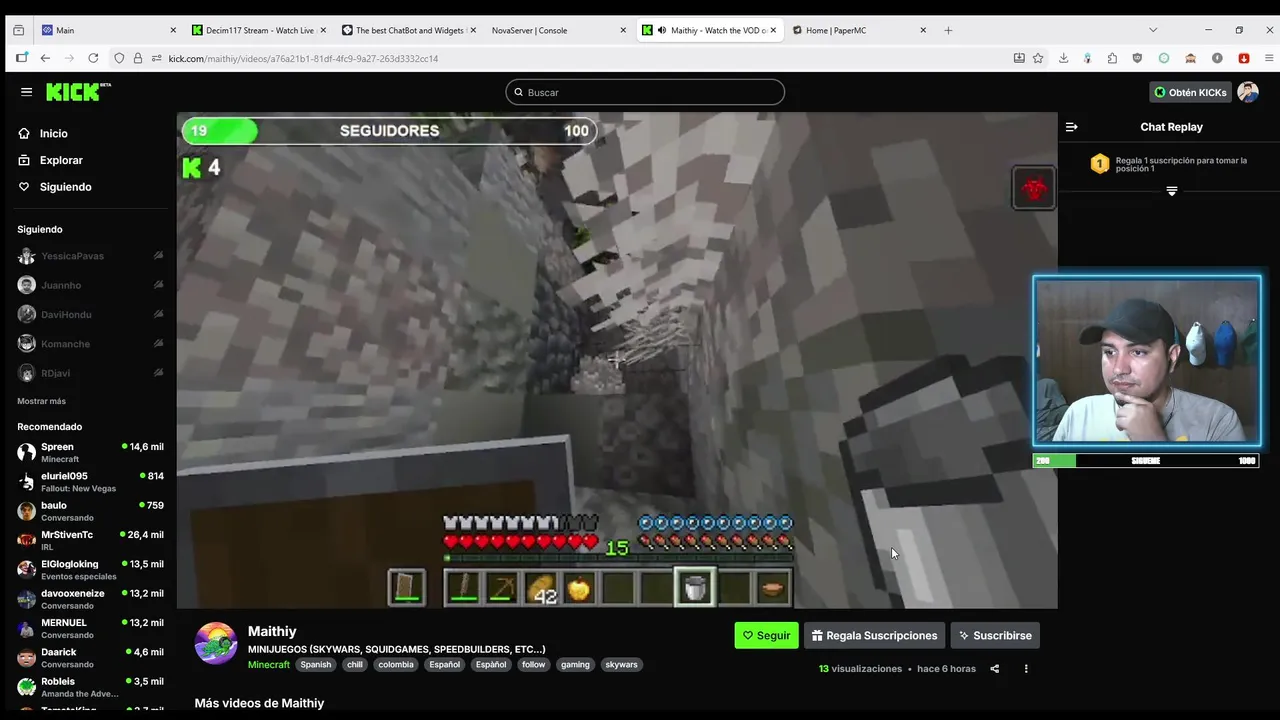1280x720 pixels.
Task: Open recommended channel Spreen
Action: [x=90, y=452]
